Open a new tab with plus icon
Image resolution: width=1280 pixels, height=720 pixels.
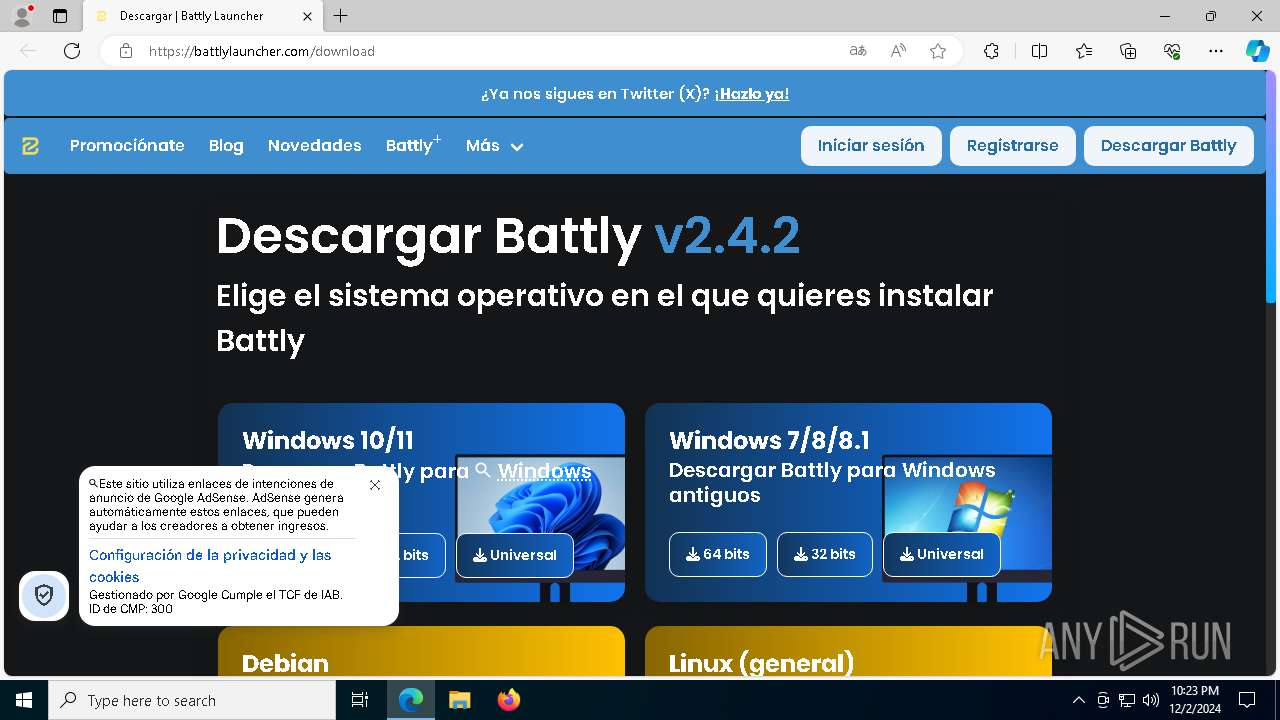(341, 16)
